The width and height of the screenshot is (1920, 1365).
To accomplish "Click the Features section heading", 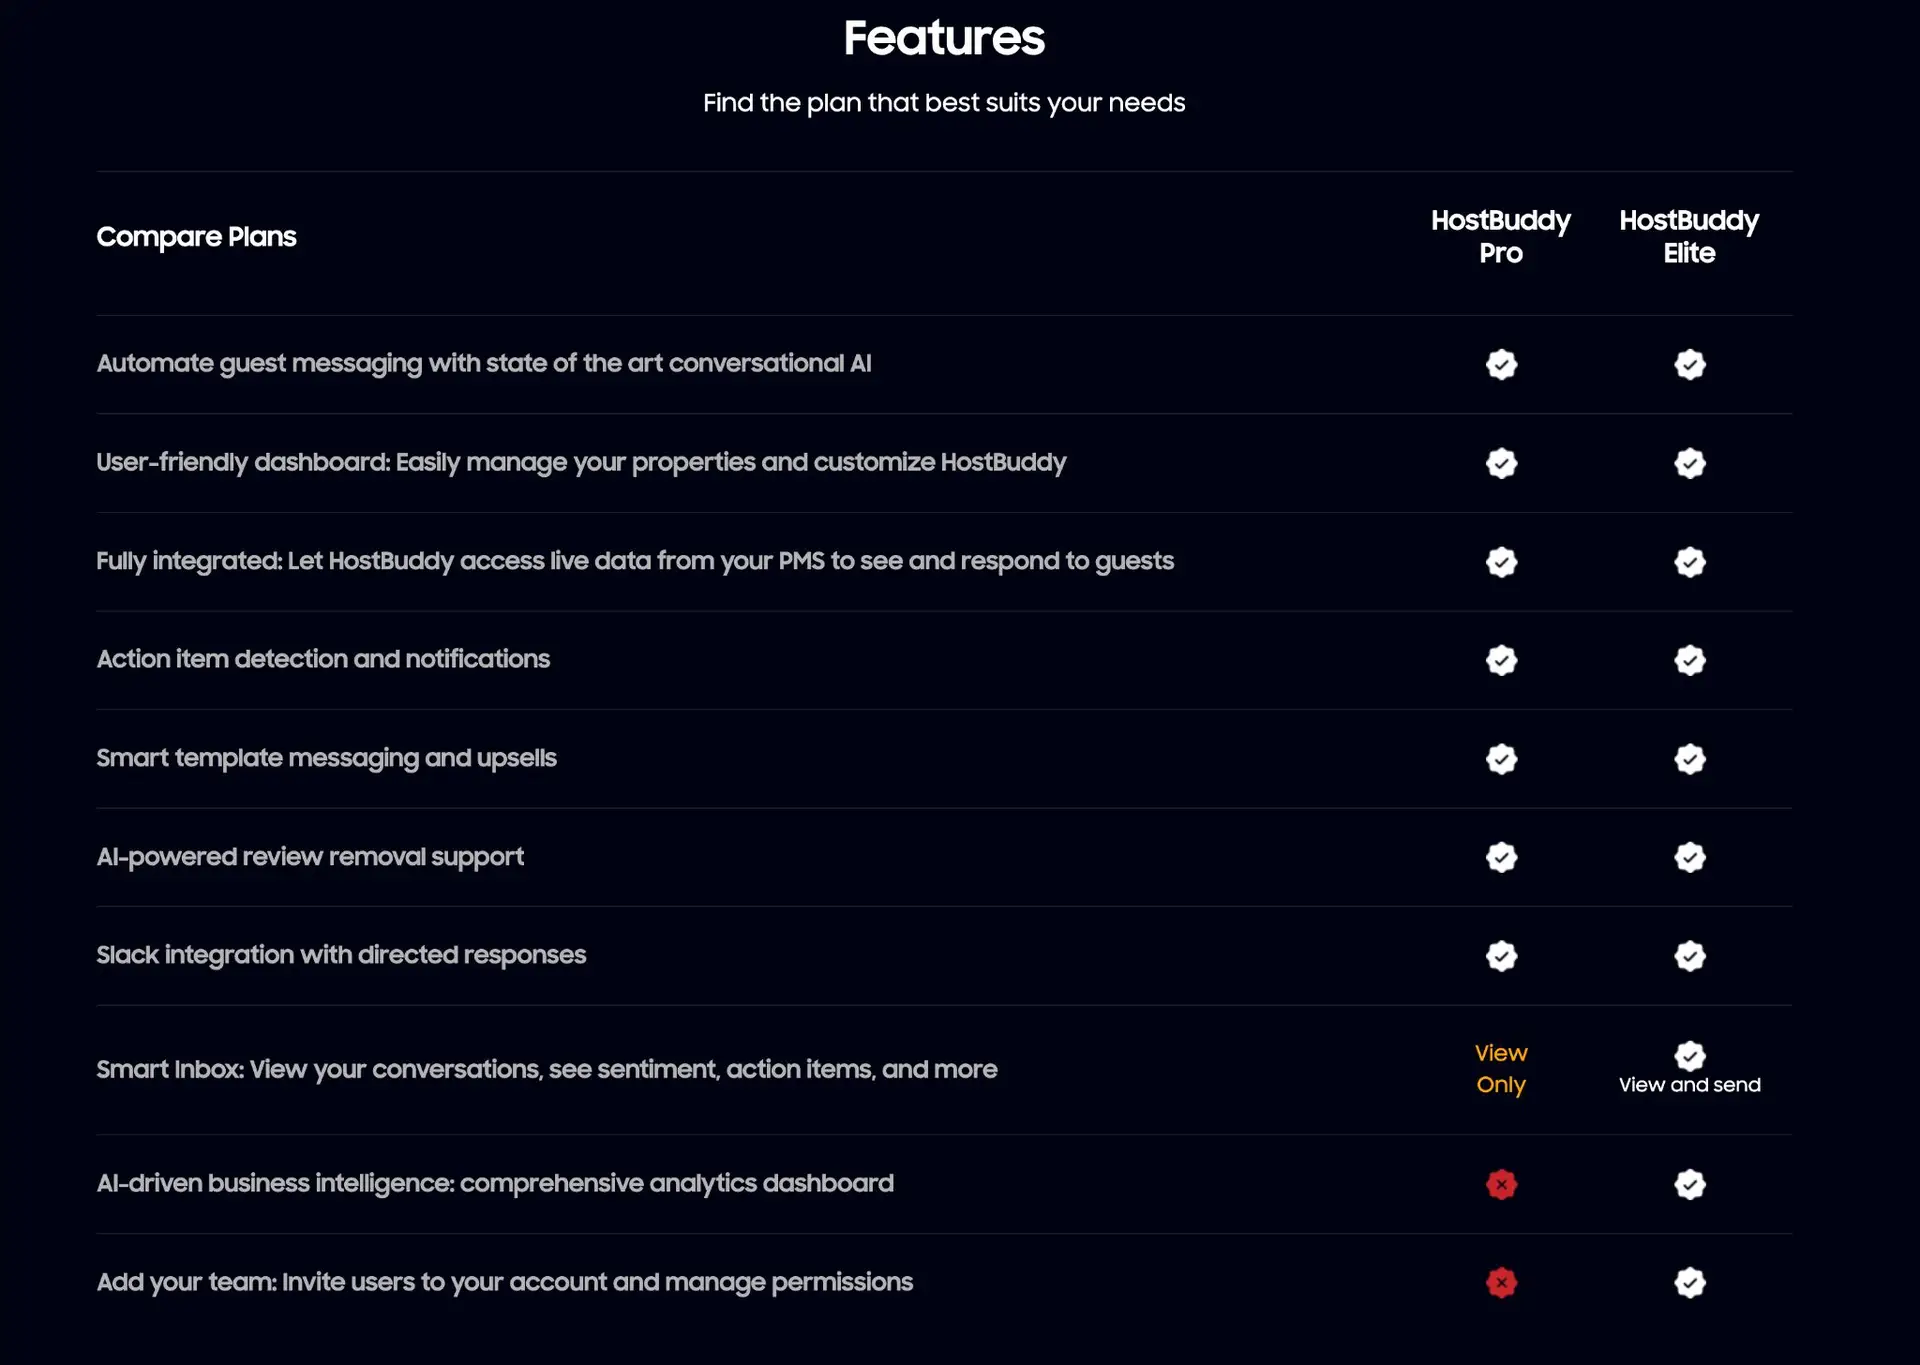I will [944, 37].
